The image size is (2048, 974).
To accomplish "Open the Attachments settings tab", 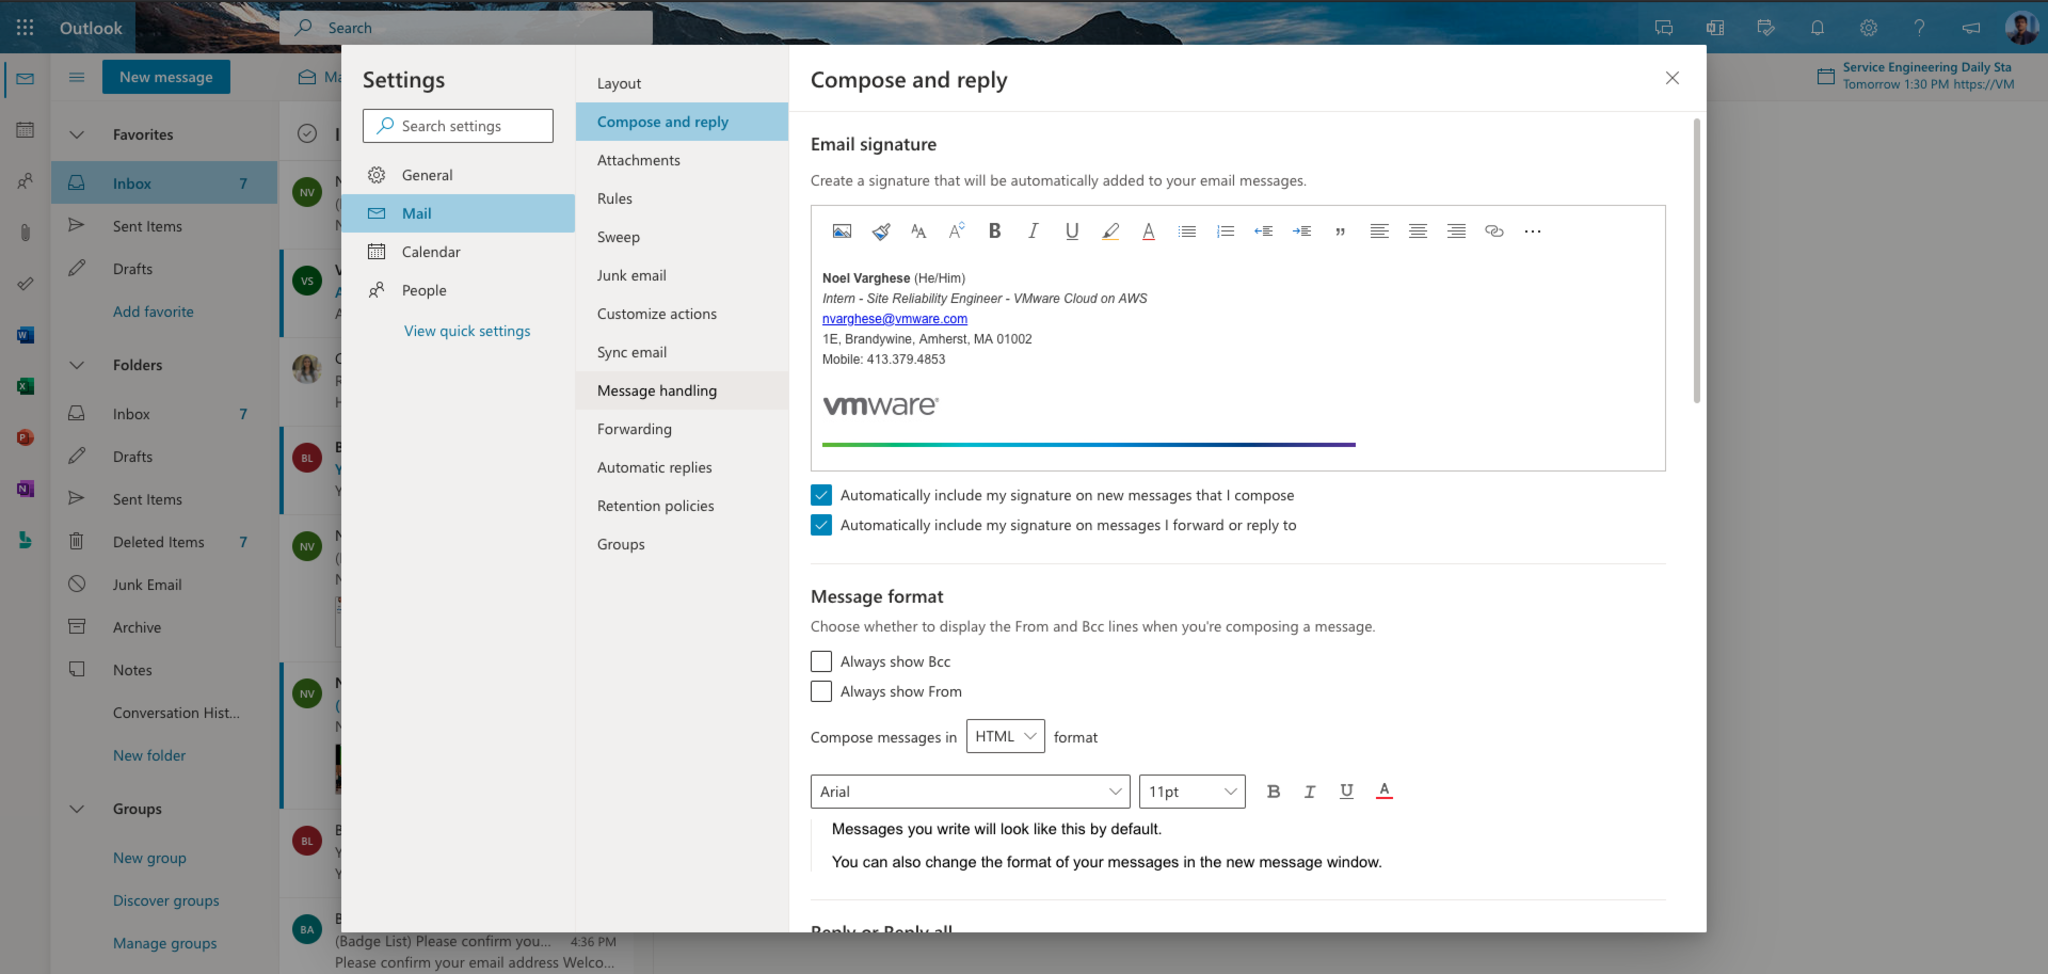I will pyautogui.click(x=638, y=160).
